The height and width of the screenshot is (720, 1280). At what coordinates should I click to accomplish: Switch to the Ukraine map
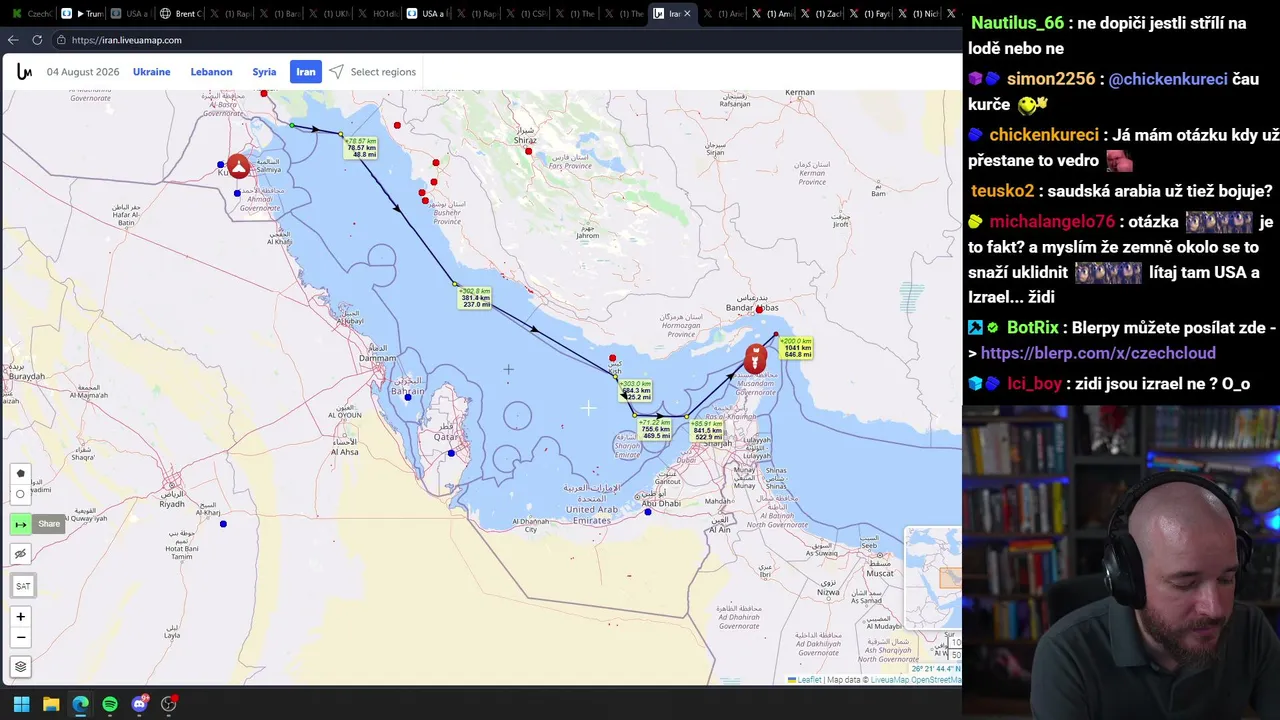(x=152, y=72)
